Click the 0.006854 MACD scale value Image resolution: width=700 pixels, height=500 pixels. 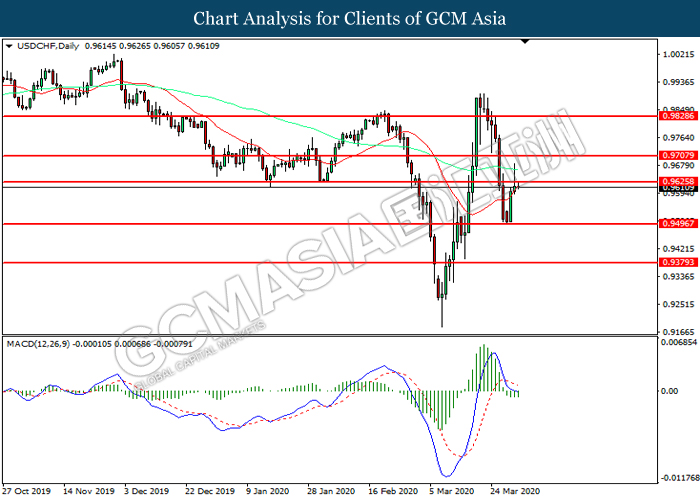pos(679,342)
